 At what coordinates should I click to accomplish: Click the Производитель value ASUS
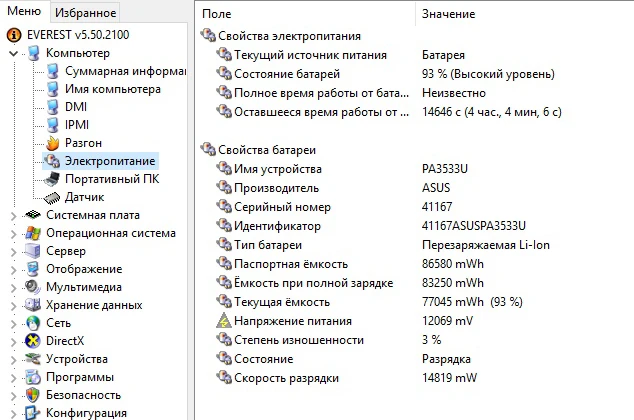click(x=436, y=188)
